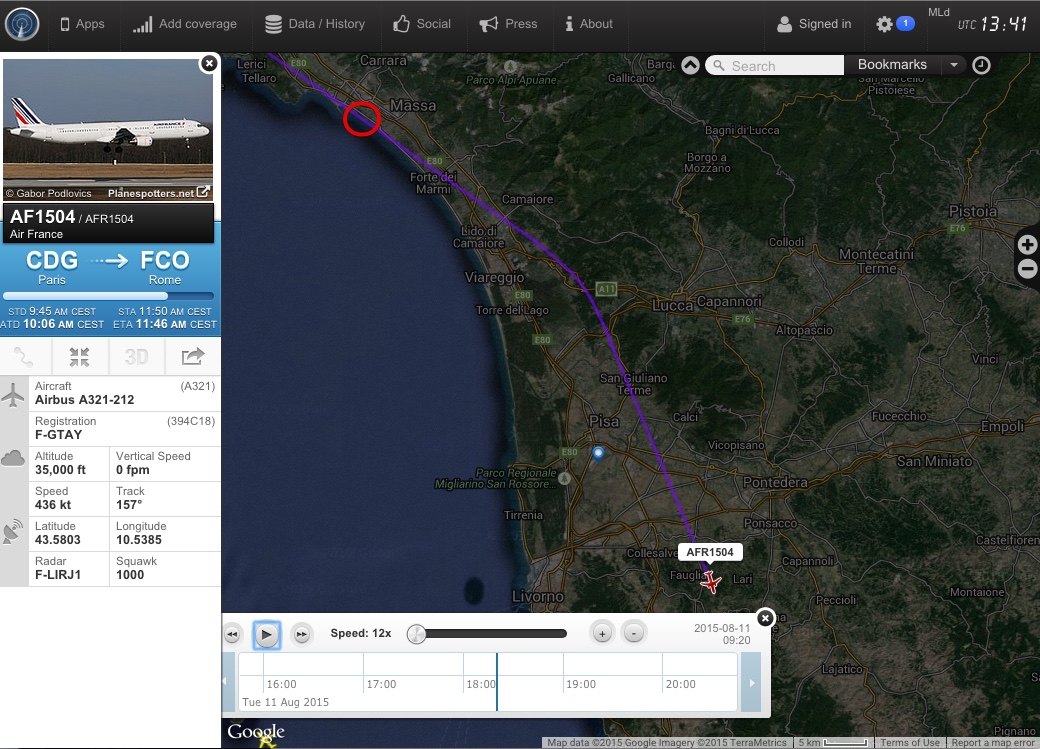
Task: Open the About menu
Action: (589, 24)
